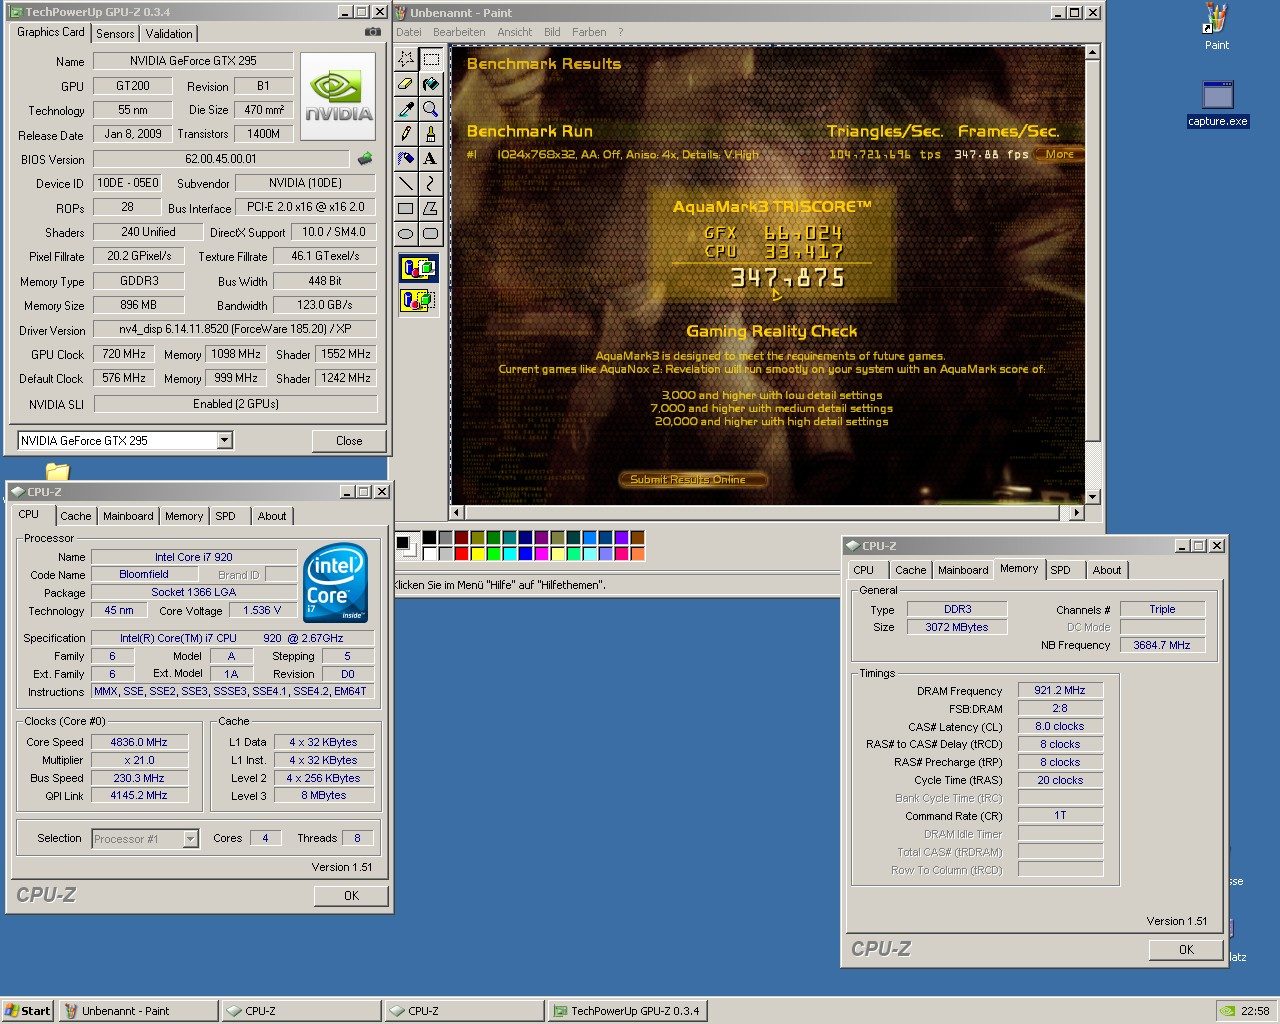Click the save BIOS icon beside BIOS Version

[x=365, y=158]
